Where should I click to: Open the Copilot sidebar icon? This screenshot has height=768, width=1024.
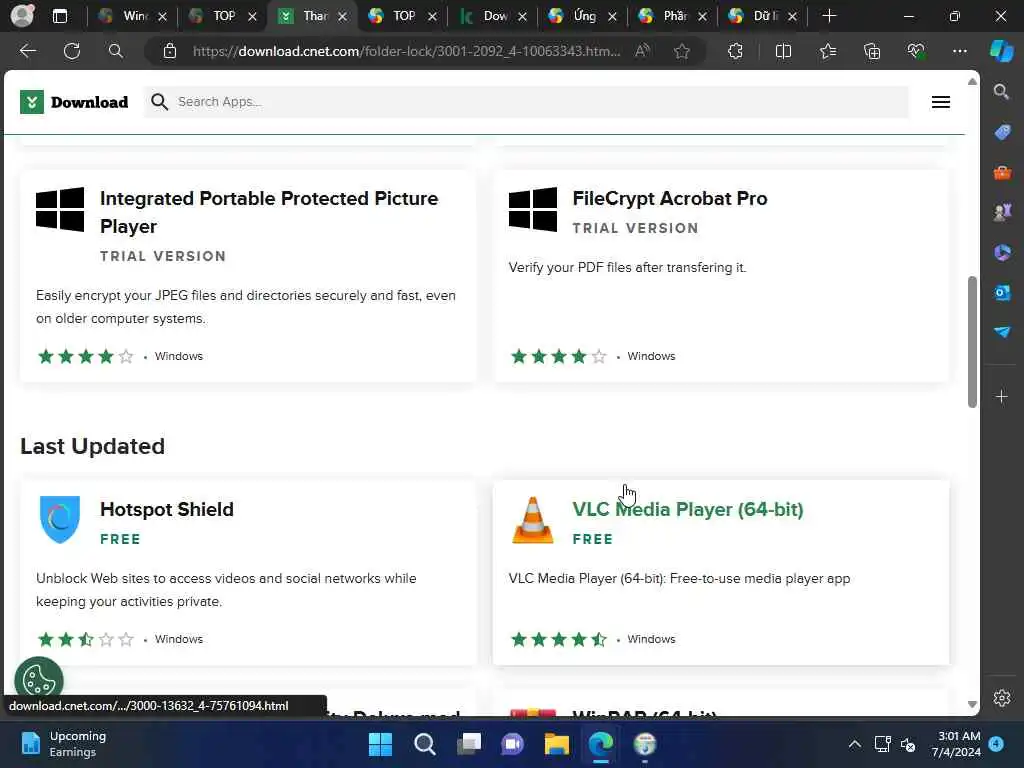click(1002, 51)
